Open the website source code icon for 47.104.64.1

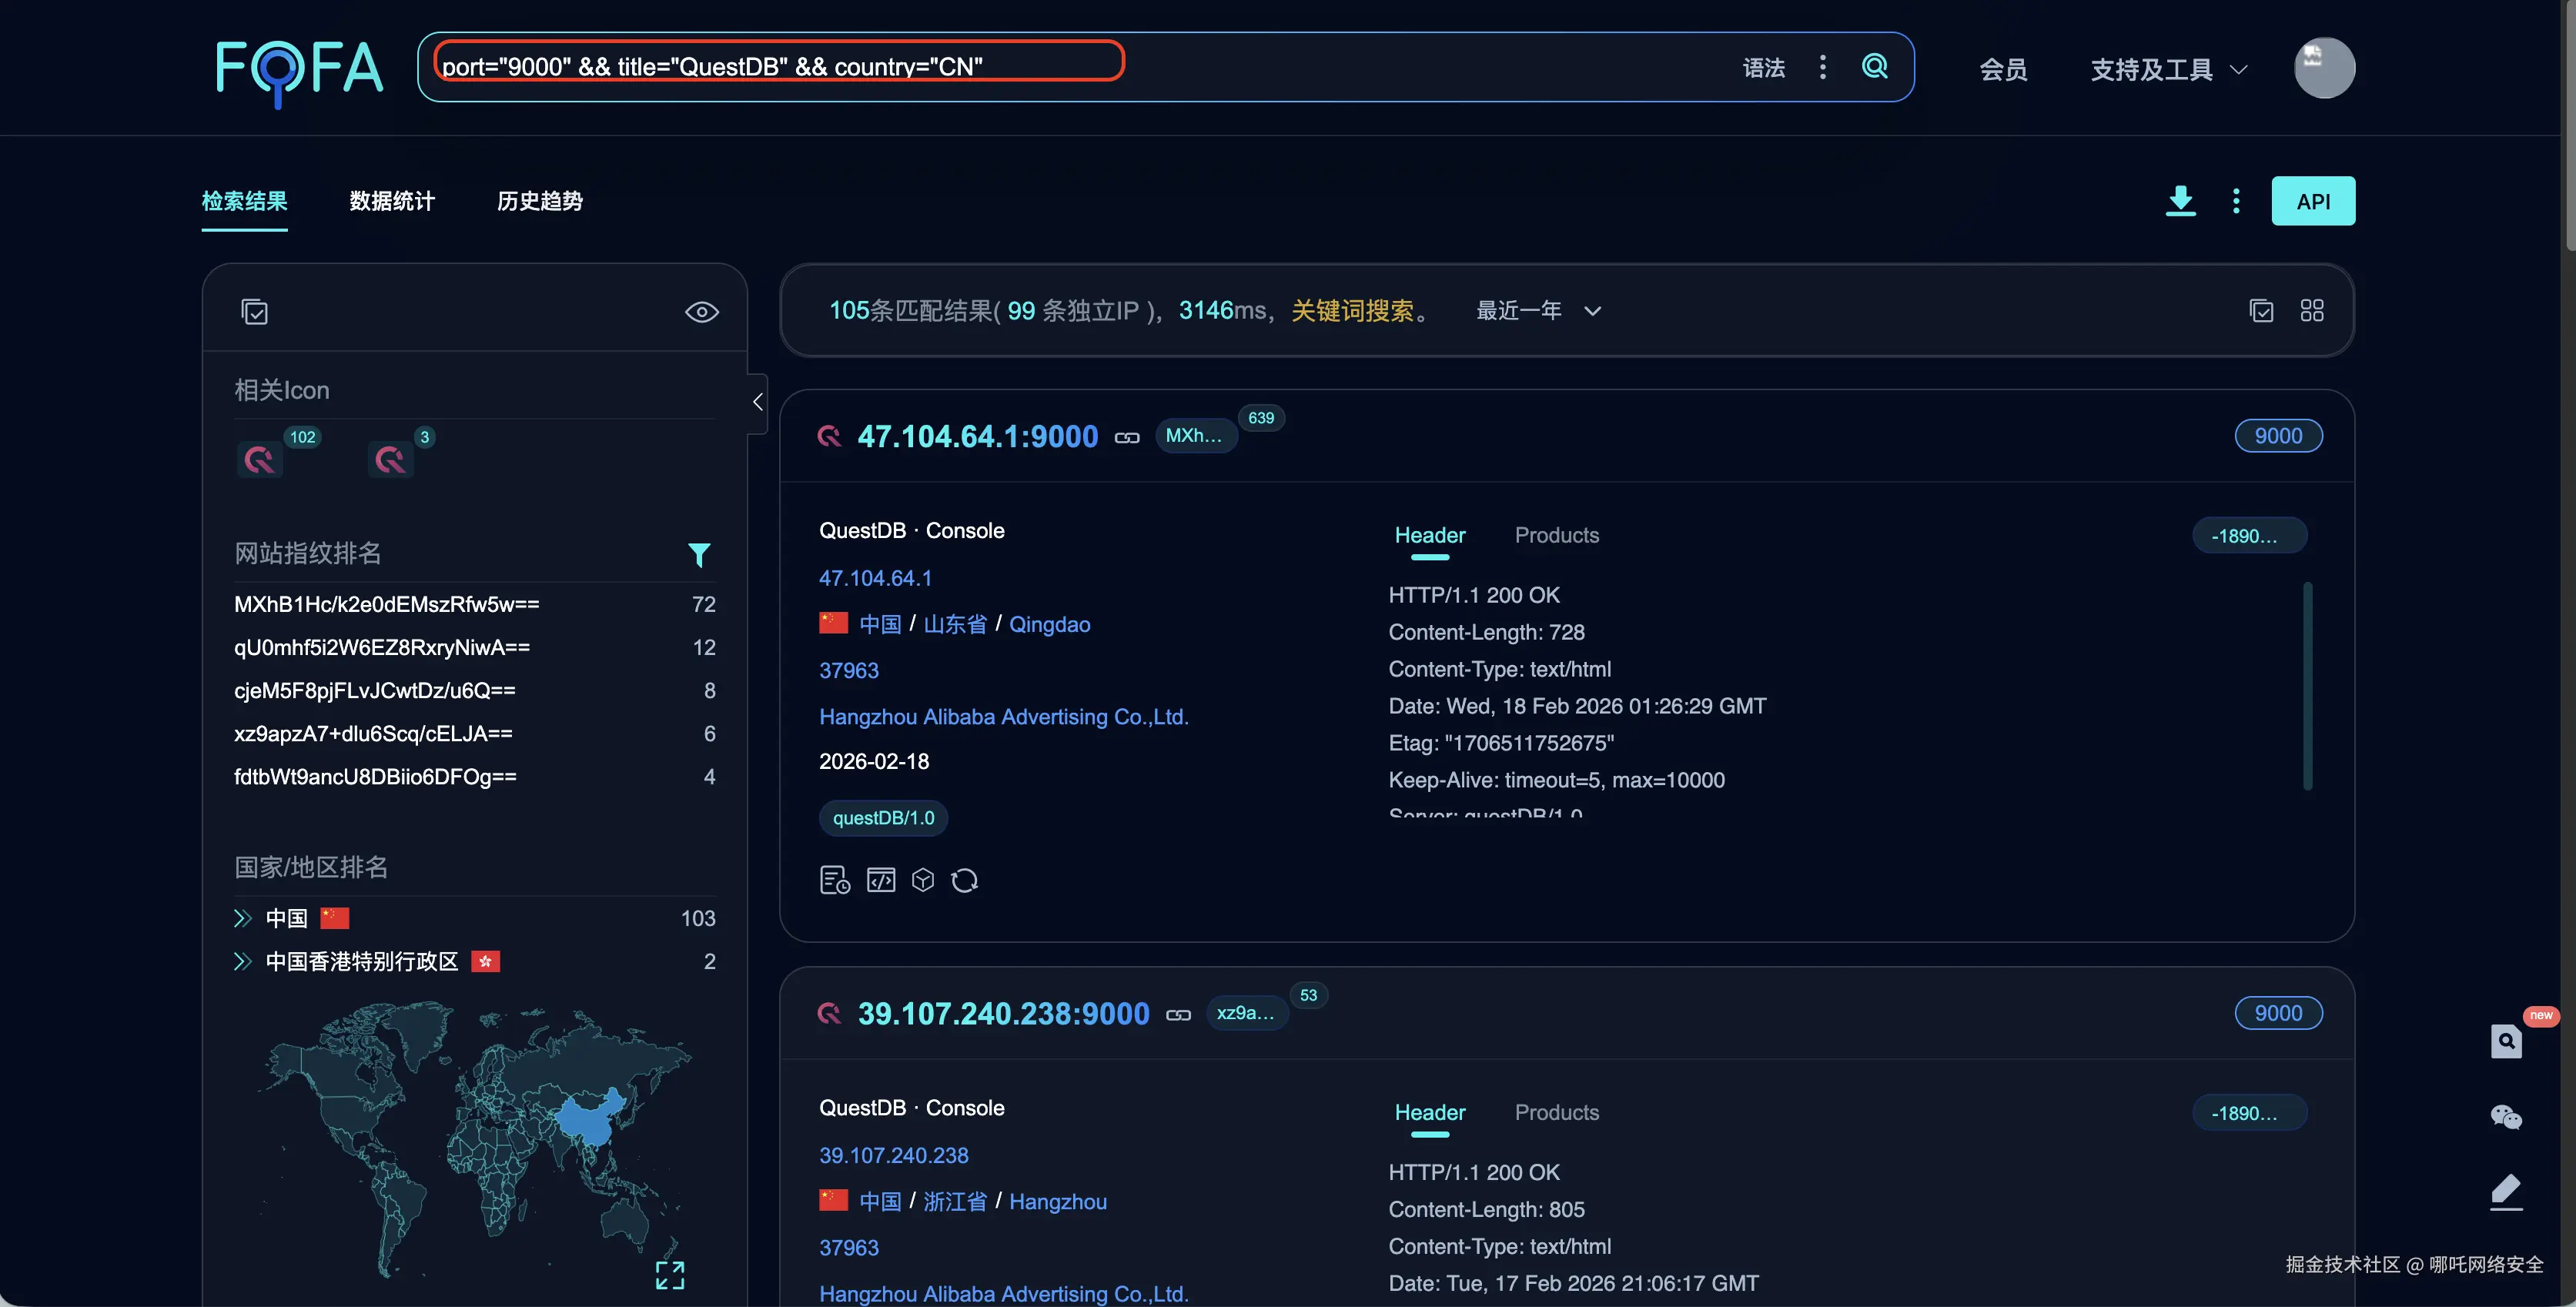[x=880, y=880]
